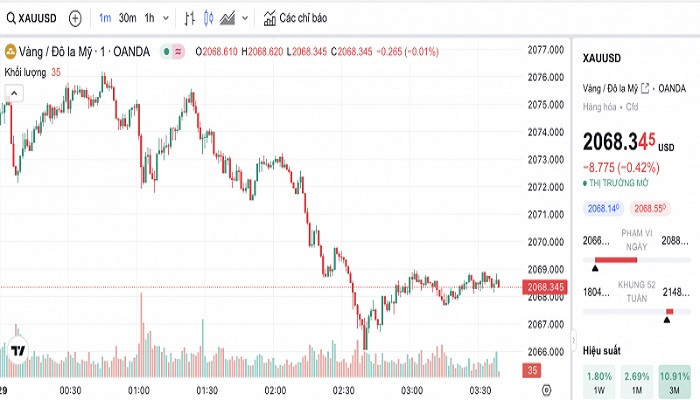The image size is (700, 400).
Task: Choose the 1h timeframe
Action: pyautogui.click(x=149, y=18)
